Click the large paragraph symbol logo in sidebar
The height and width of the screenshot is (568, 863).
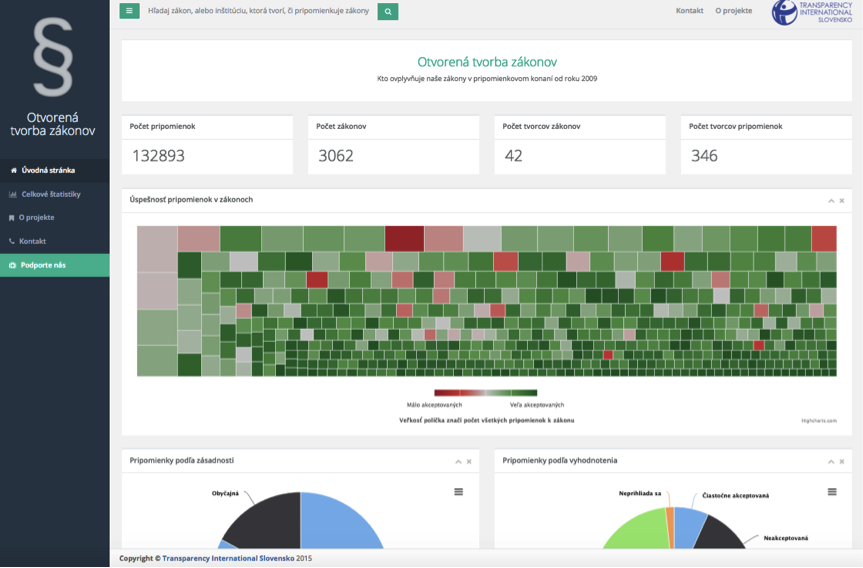point(53,57)
